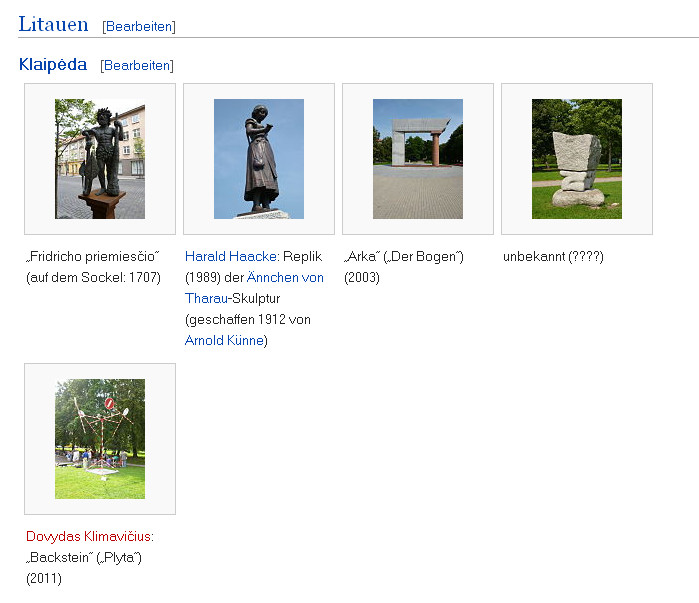Enlarge the Backstein sculpture thumbnail

tap(100, 439)
